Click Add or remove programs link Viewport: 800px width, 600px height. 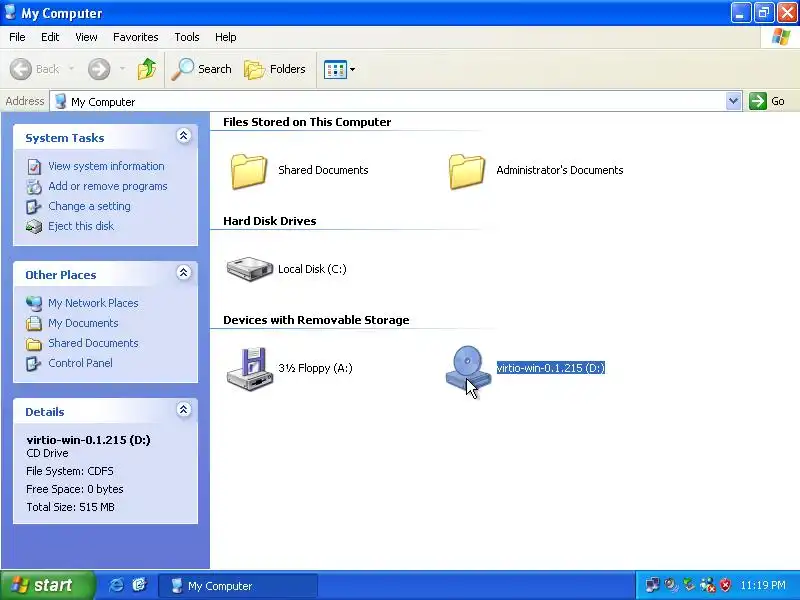point(108,186)
